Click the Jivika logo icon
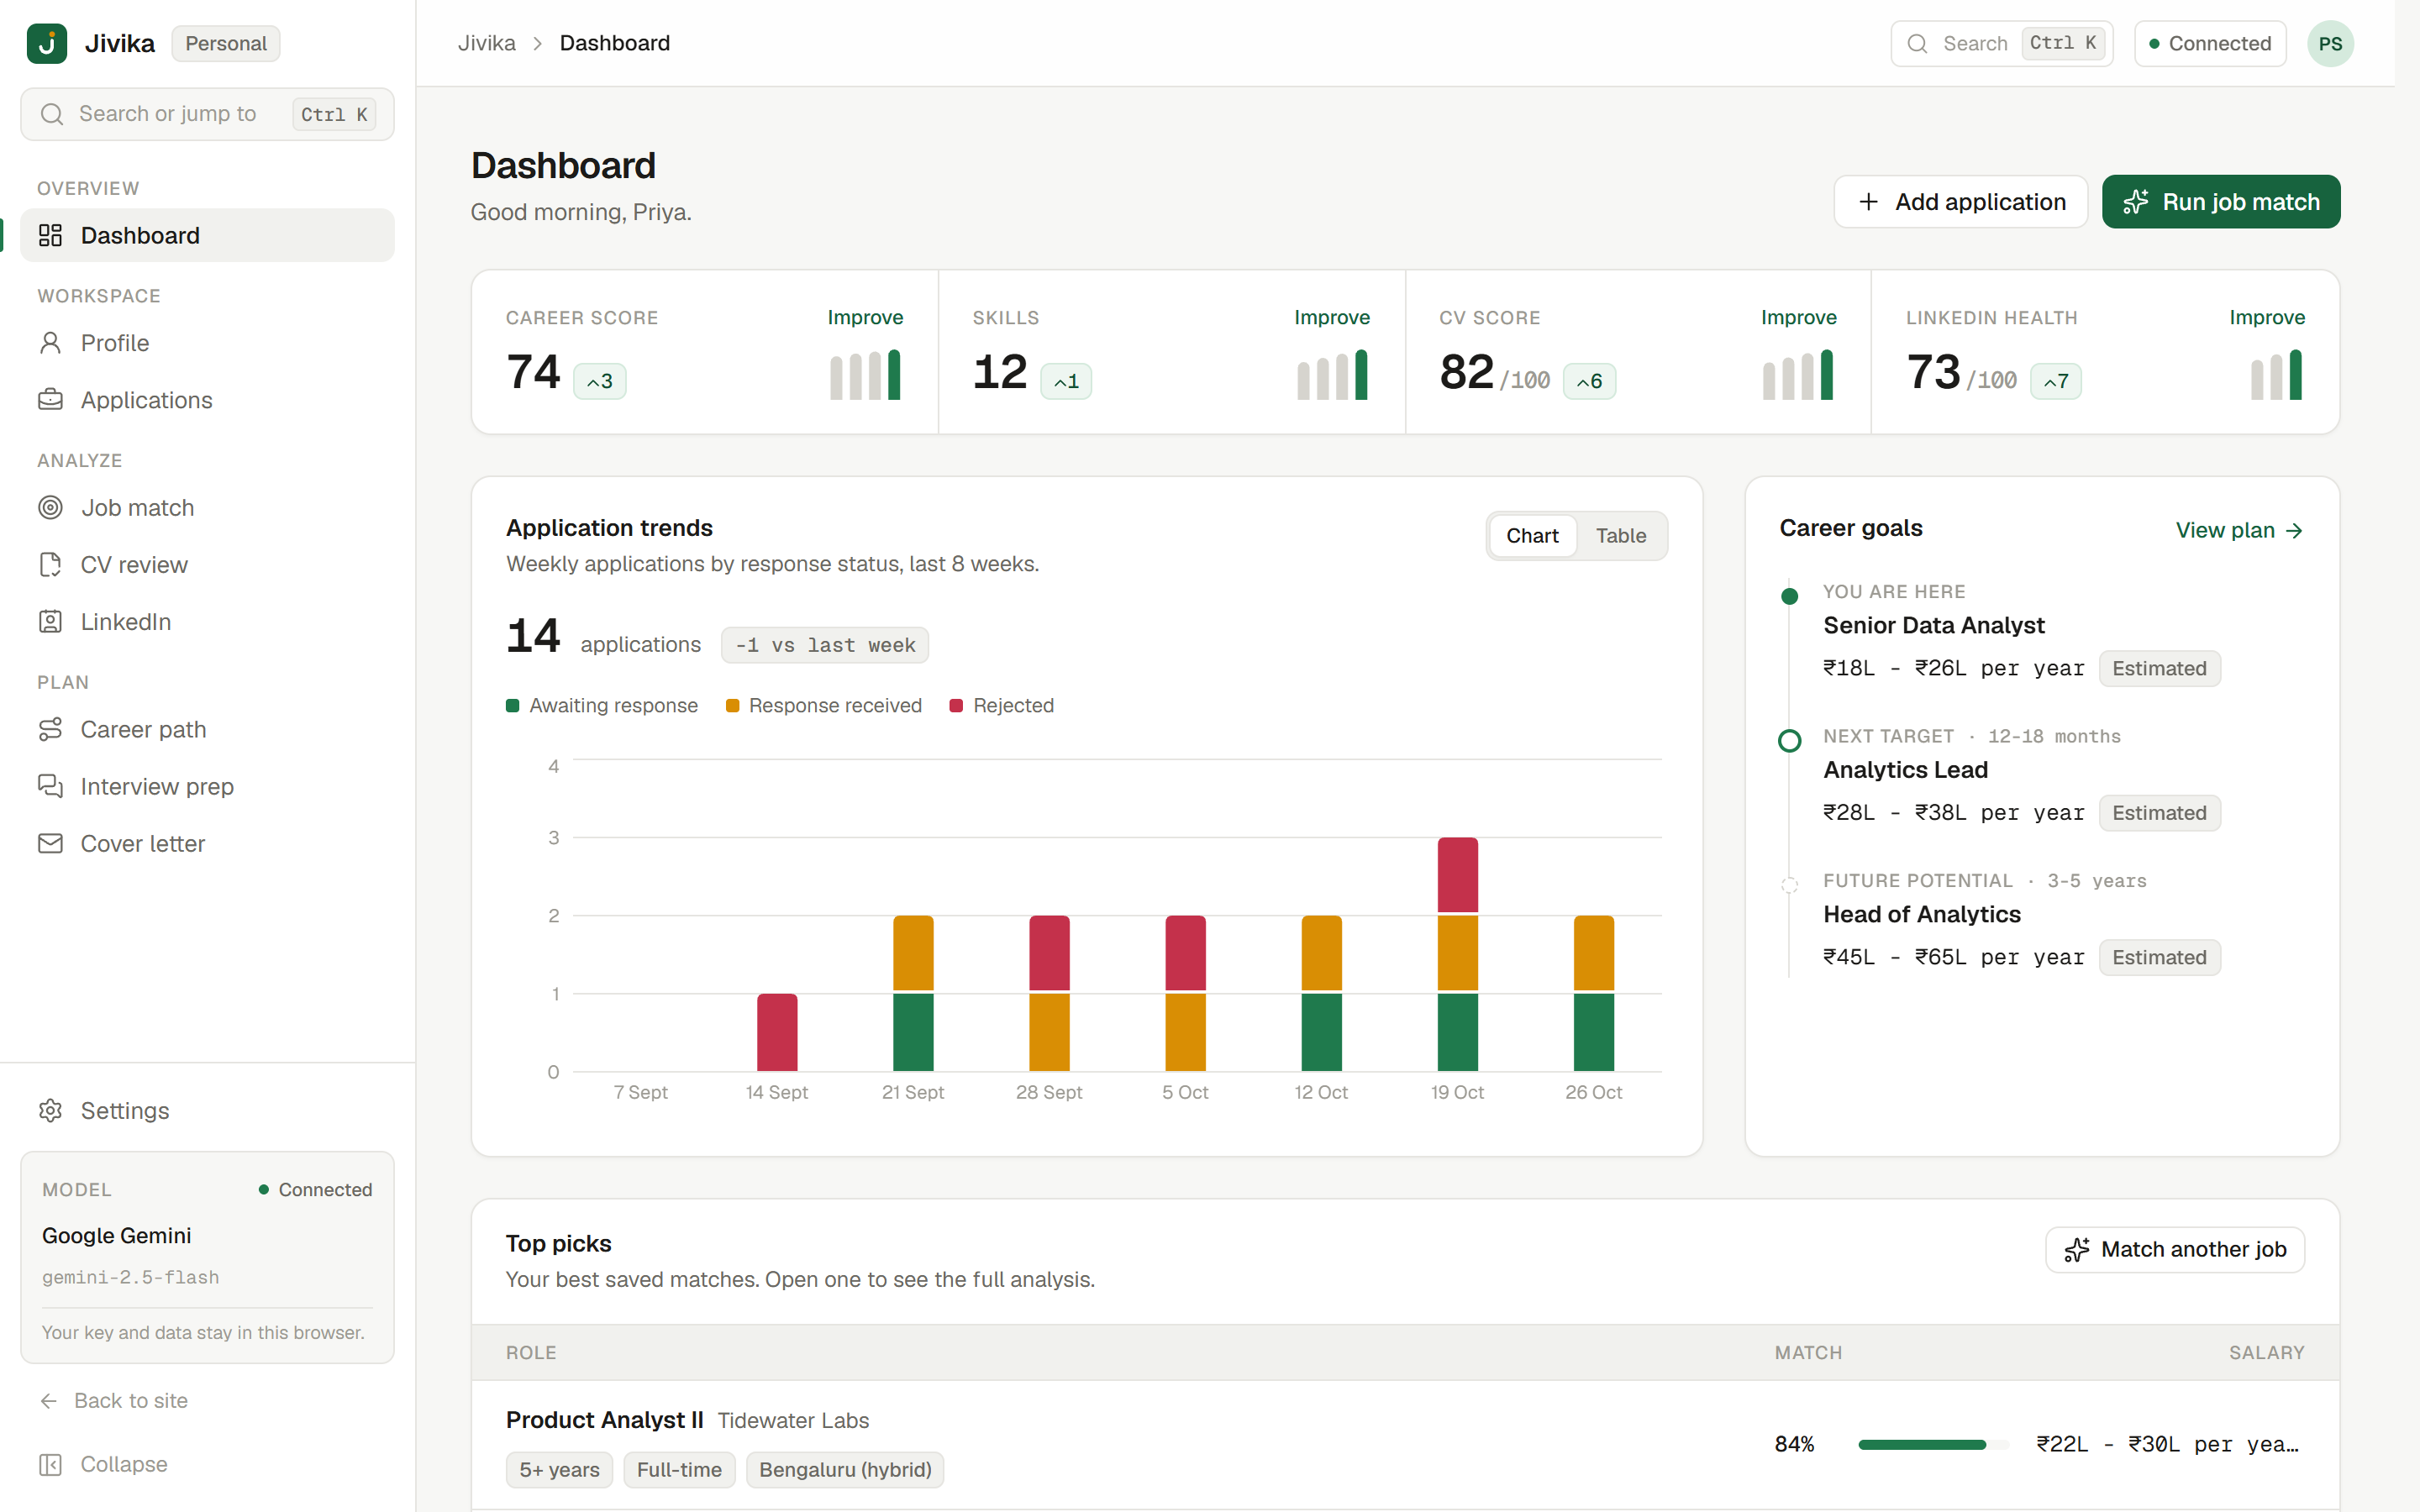 point(46,43)
